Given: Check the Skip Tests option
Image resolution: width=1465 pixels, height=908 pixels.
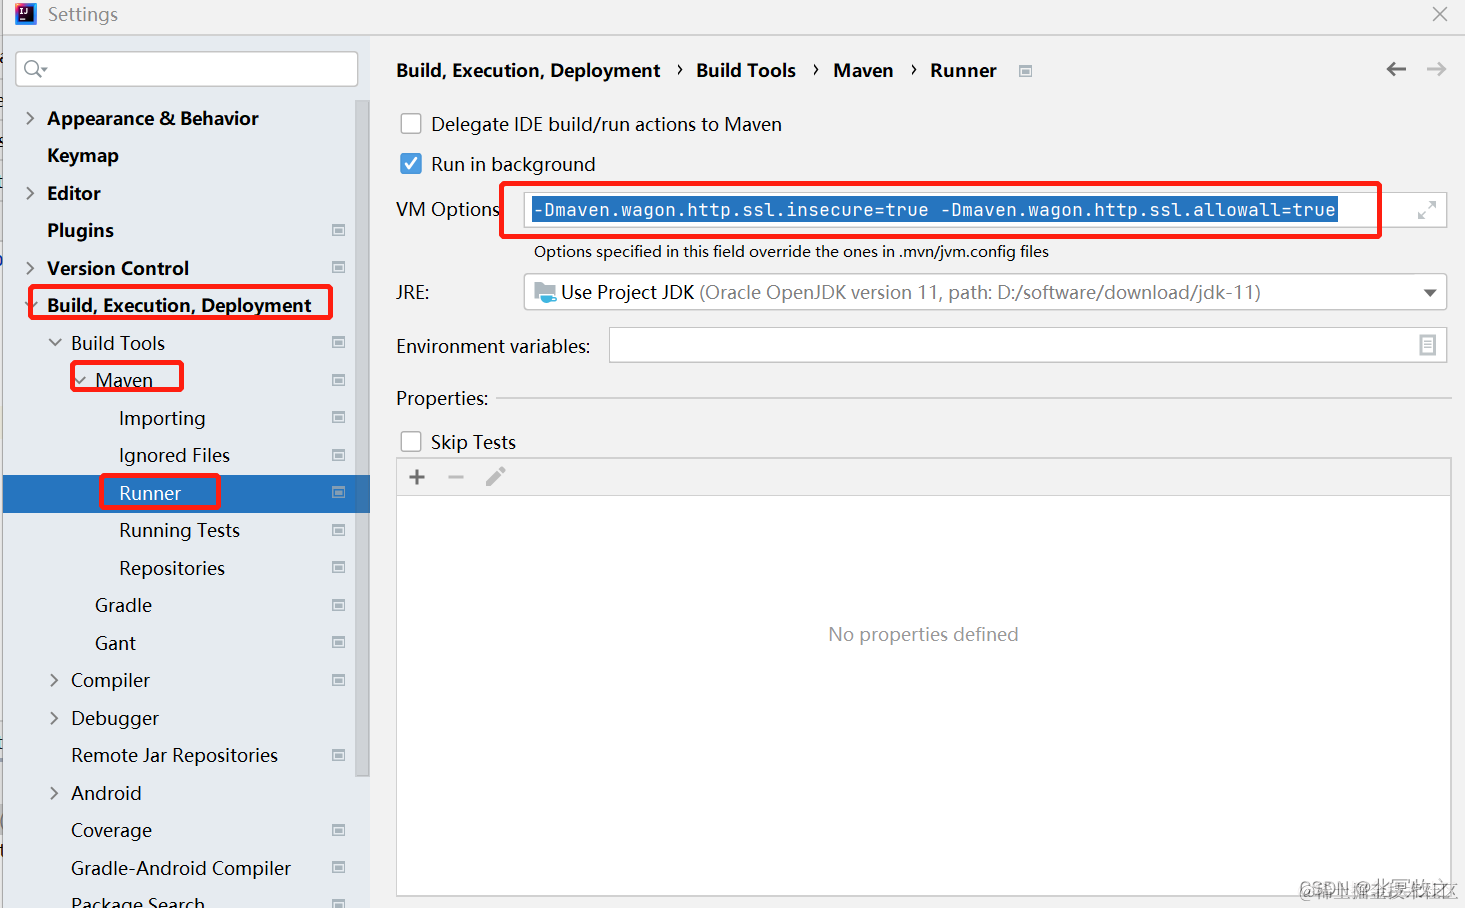Looking at the screenshot, I should point(410,441).
